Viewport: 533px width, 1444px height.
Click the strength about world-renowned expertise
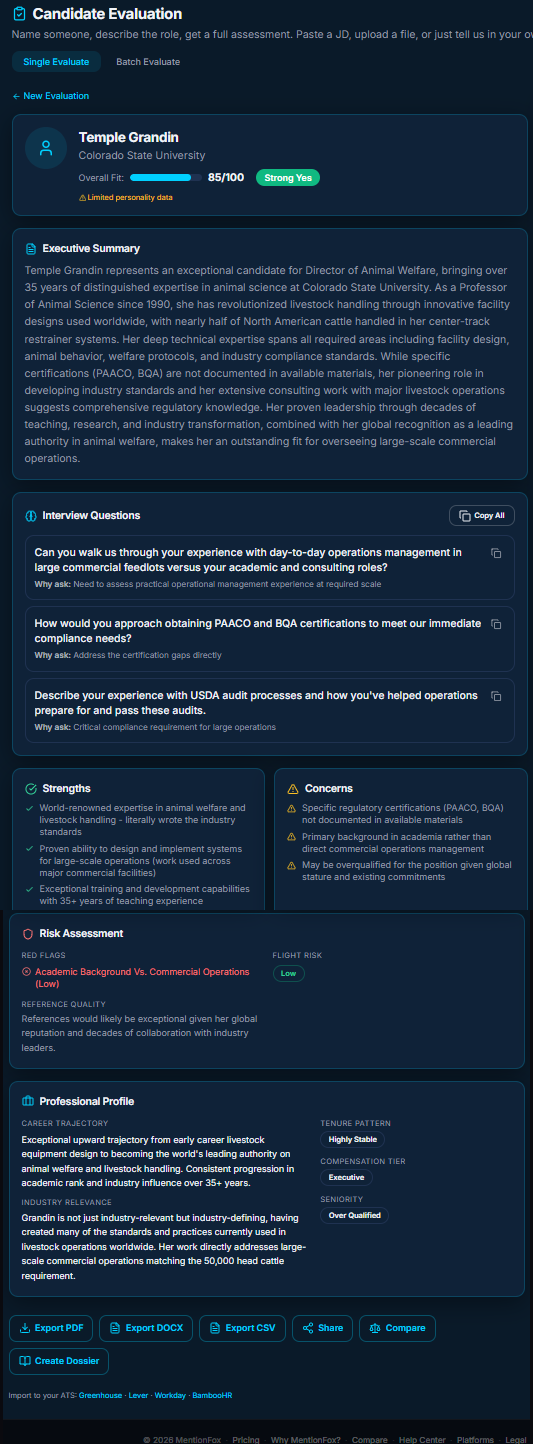(142, 820)
